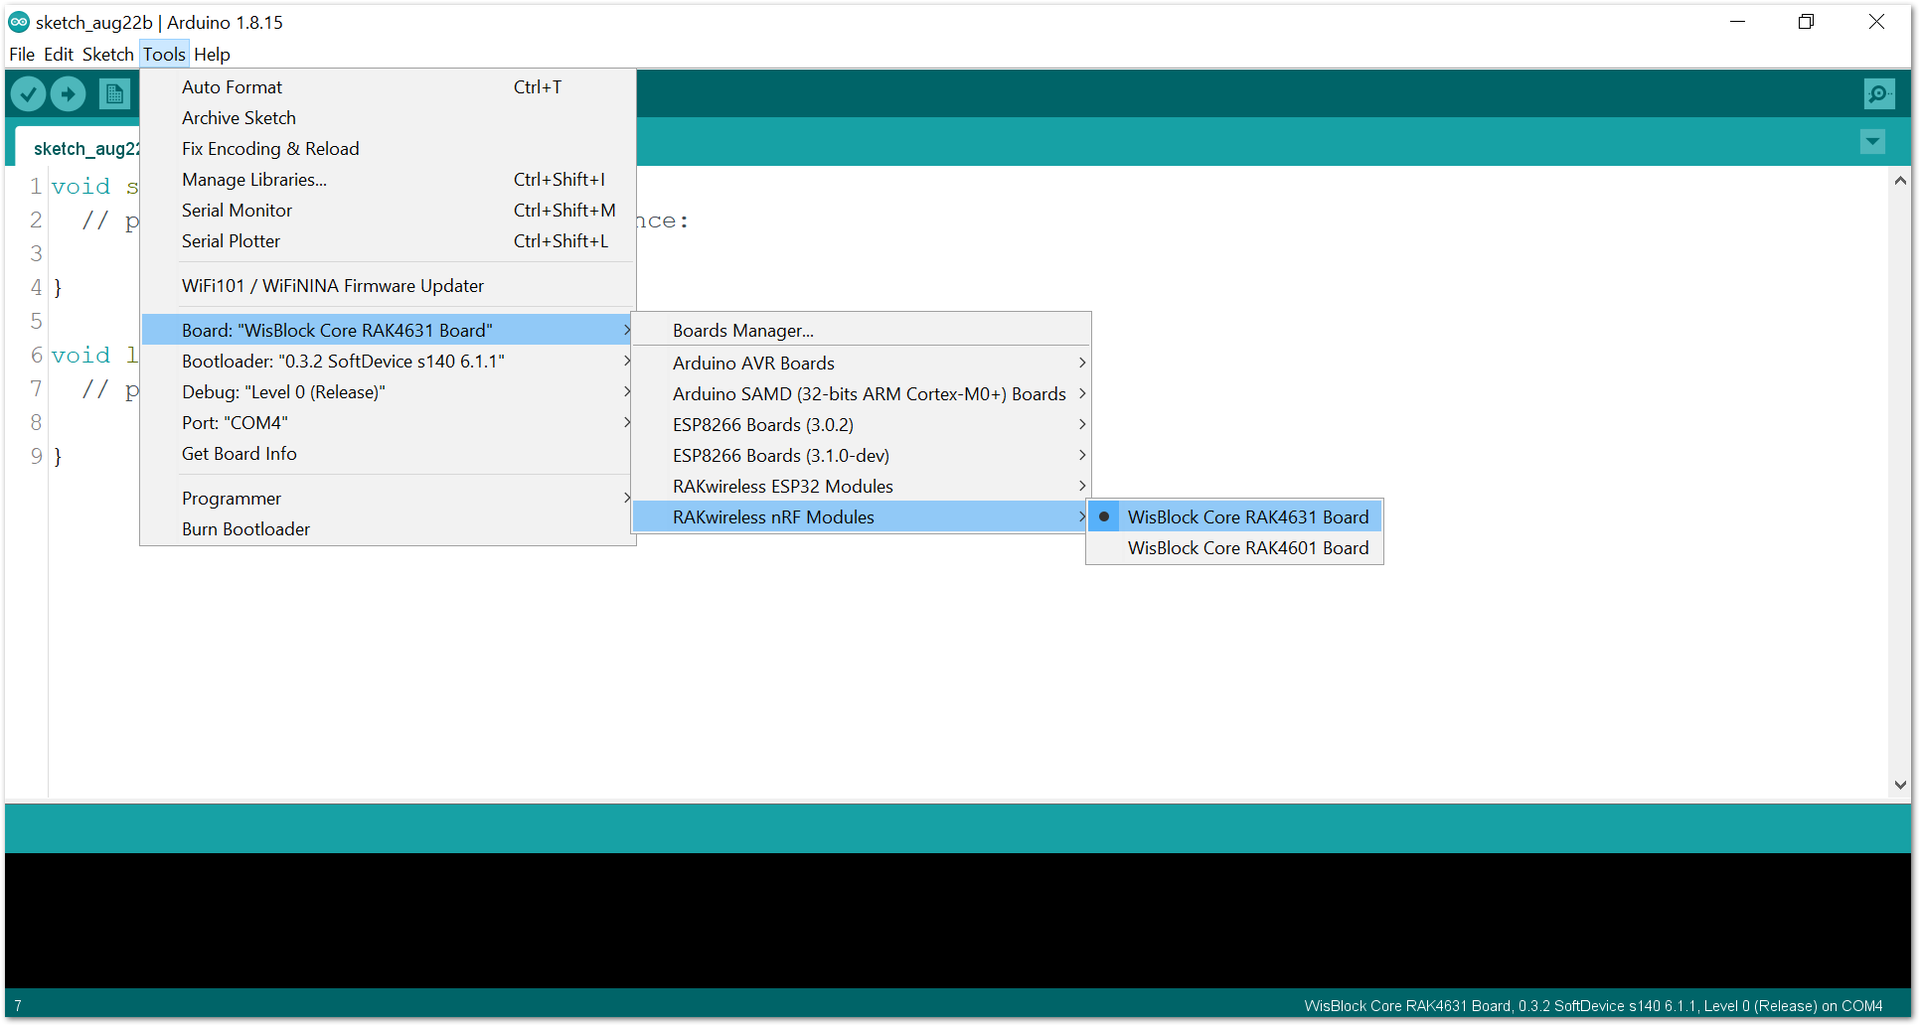Launch Serial Monitor from Tools menu
Image resolution: width=1920 pixels, height=1026 pixels.
pyautogui.click(x=388, y=211)
